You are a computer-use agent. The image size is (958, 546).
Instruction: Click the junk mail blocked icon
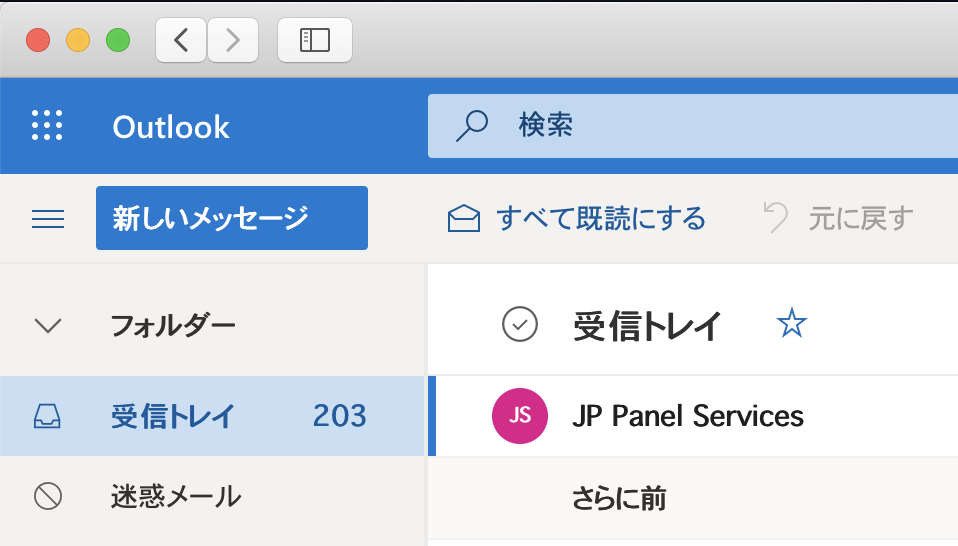tap(47, 495)
